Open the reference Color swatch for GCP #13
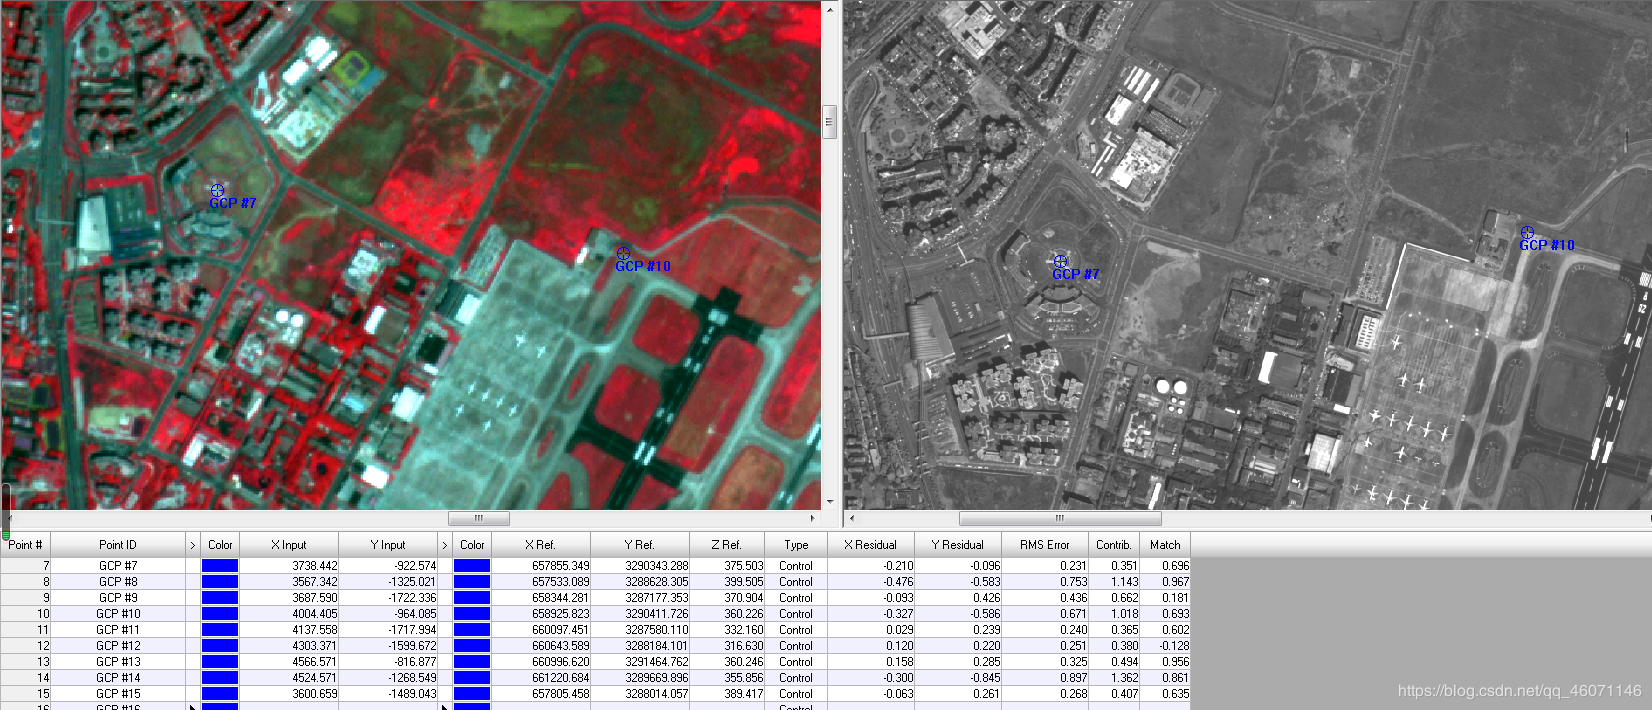 tap(472, 662)
